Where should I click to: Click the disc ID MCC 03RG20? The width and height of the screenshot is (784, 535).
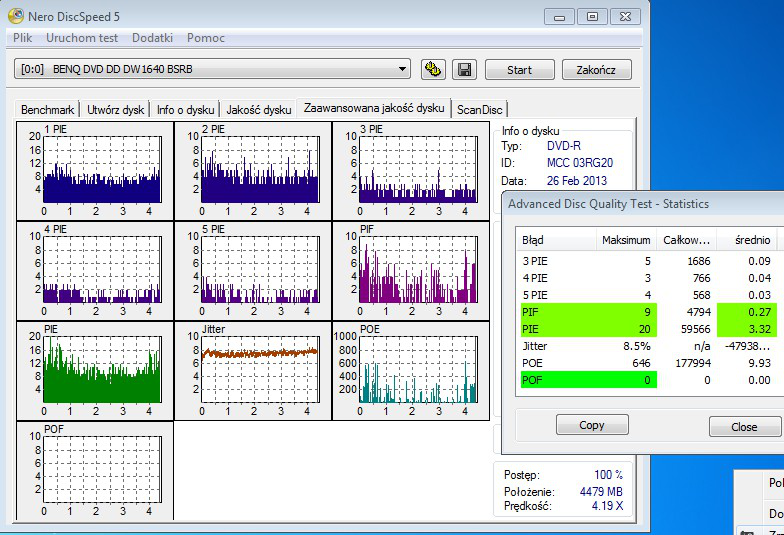pyautogui.click(x=580, y=163)
